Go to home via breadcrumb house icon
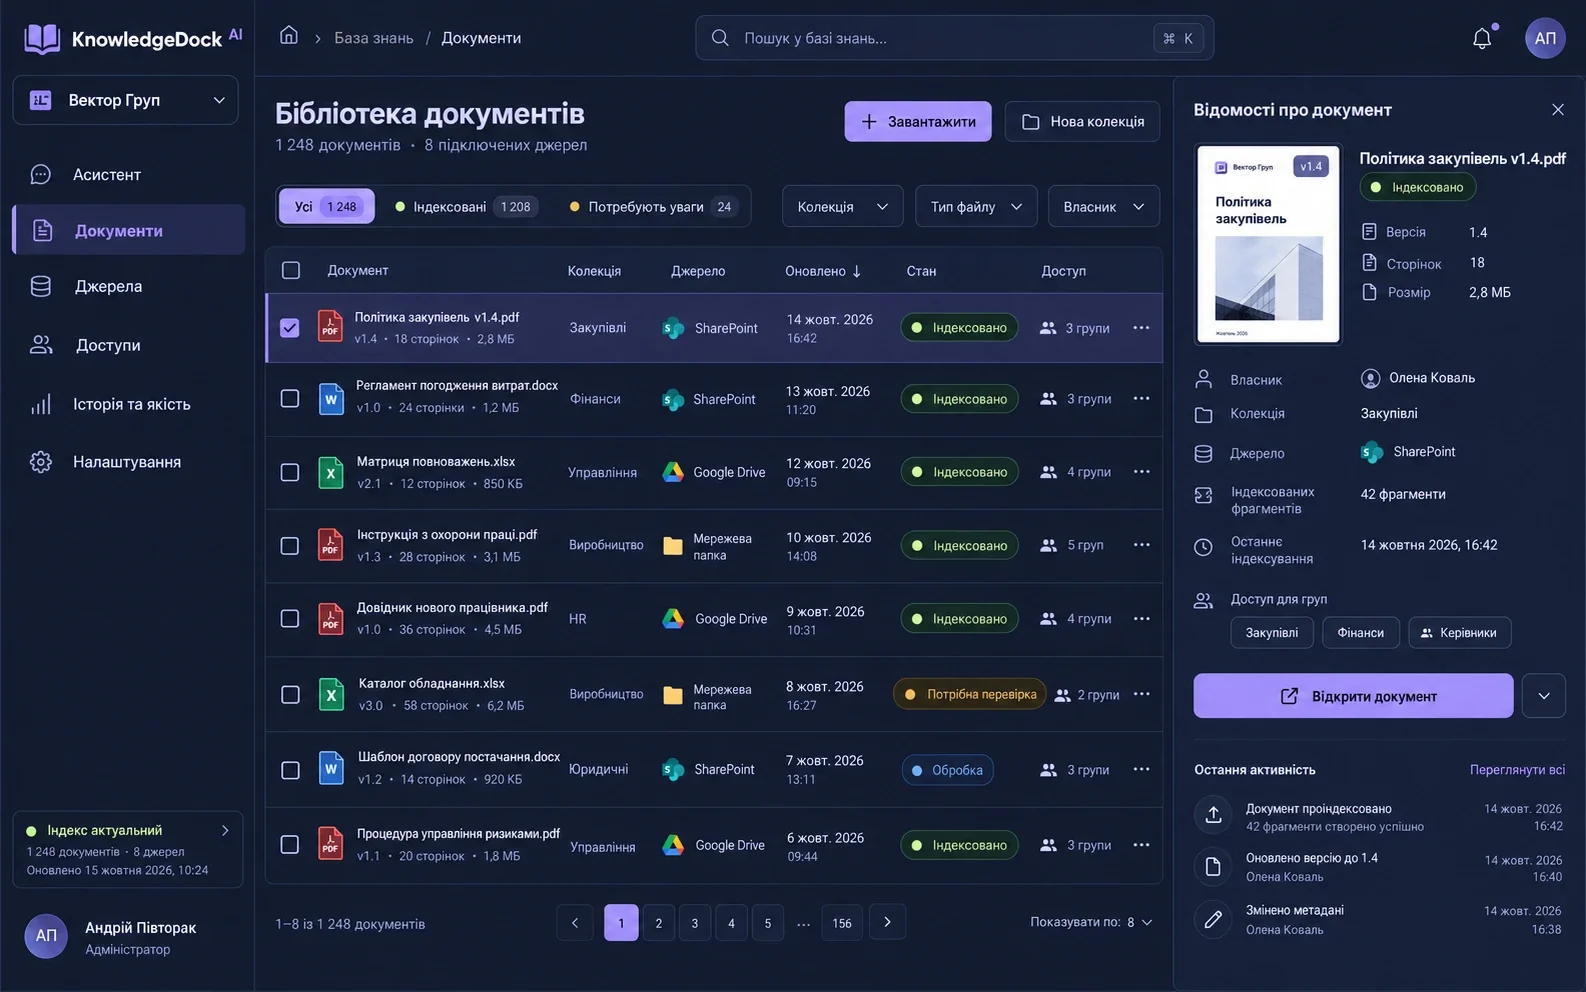The width and height of the screenshot is (1586, 992). (x=289, y=36)
